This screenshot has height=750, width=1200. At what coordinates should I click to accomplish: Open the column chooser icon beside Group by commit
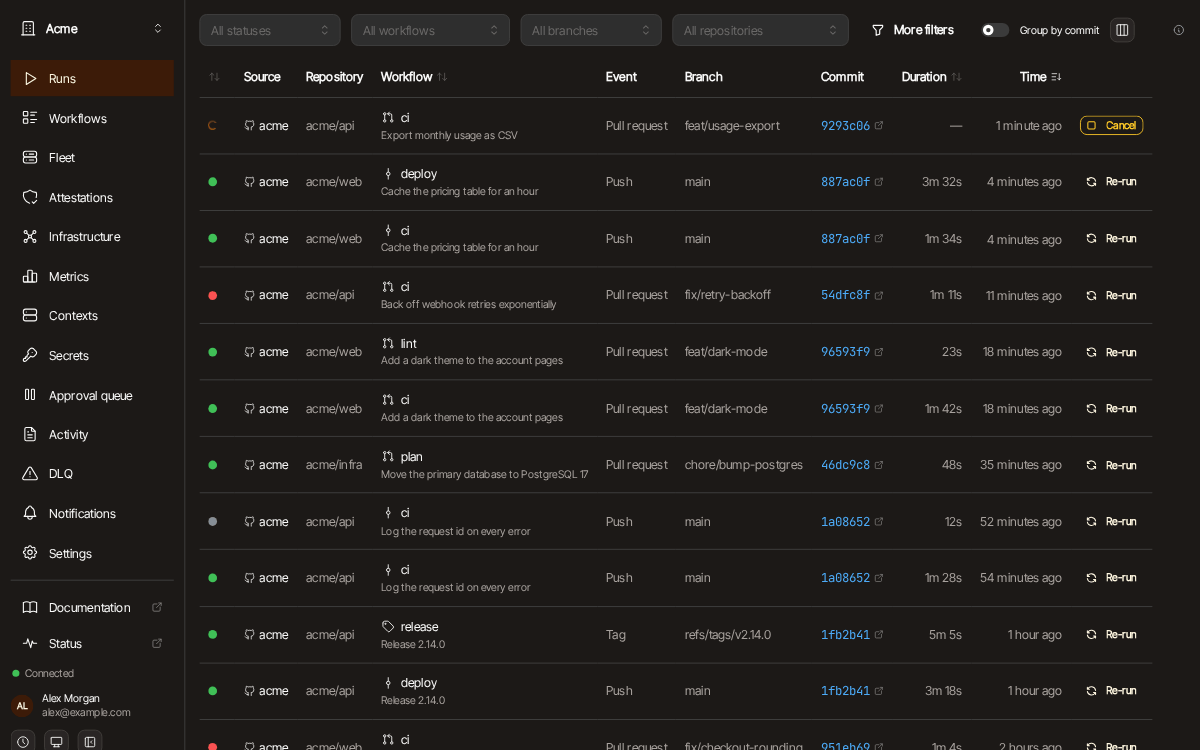(1122, 30)
